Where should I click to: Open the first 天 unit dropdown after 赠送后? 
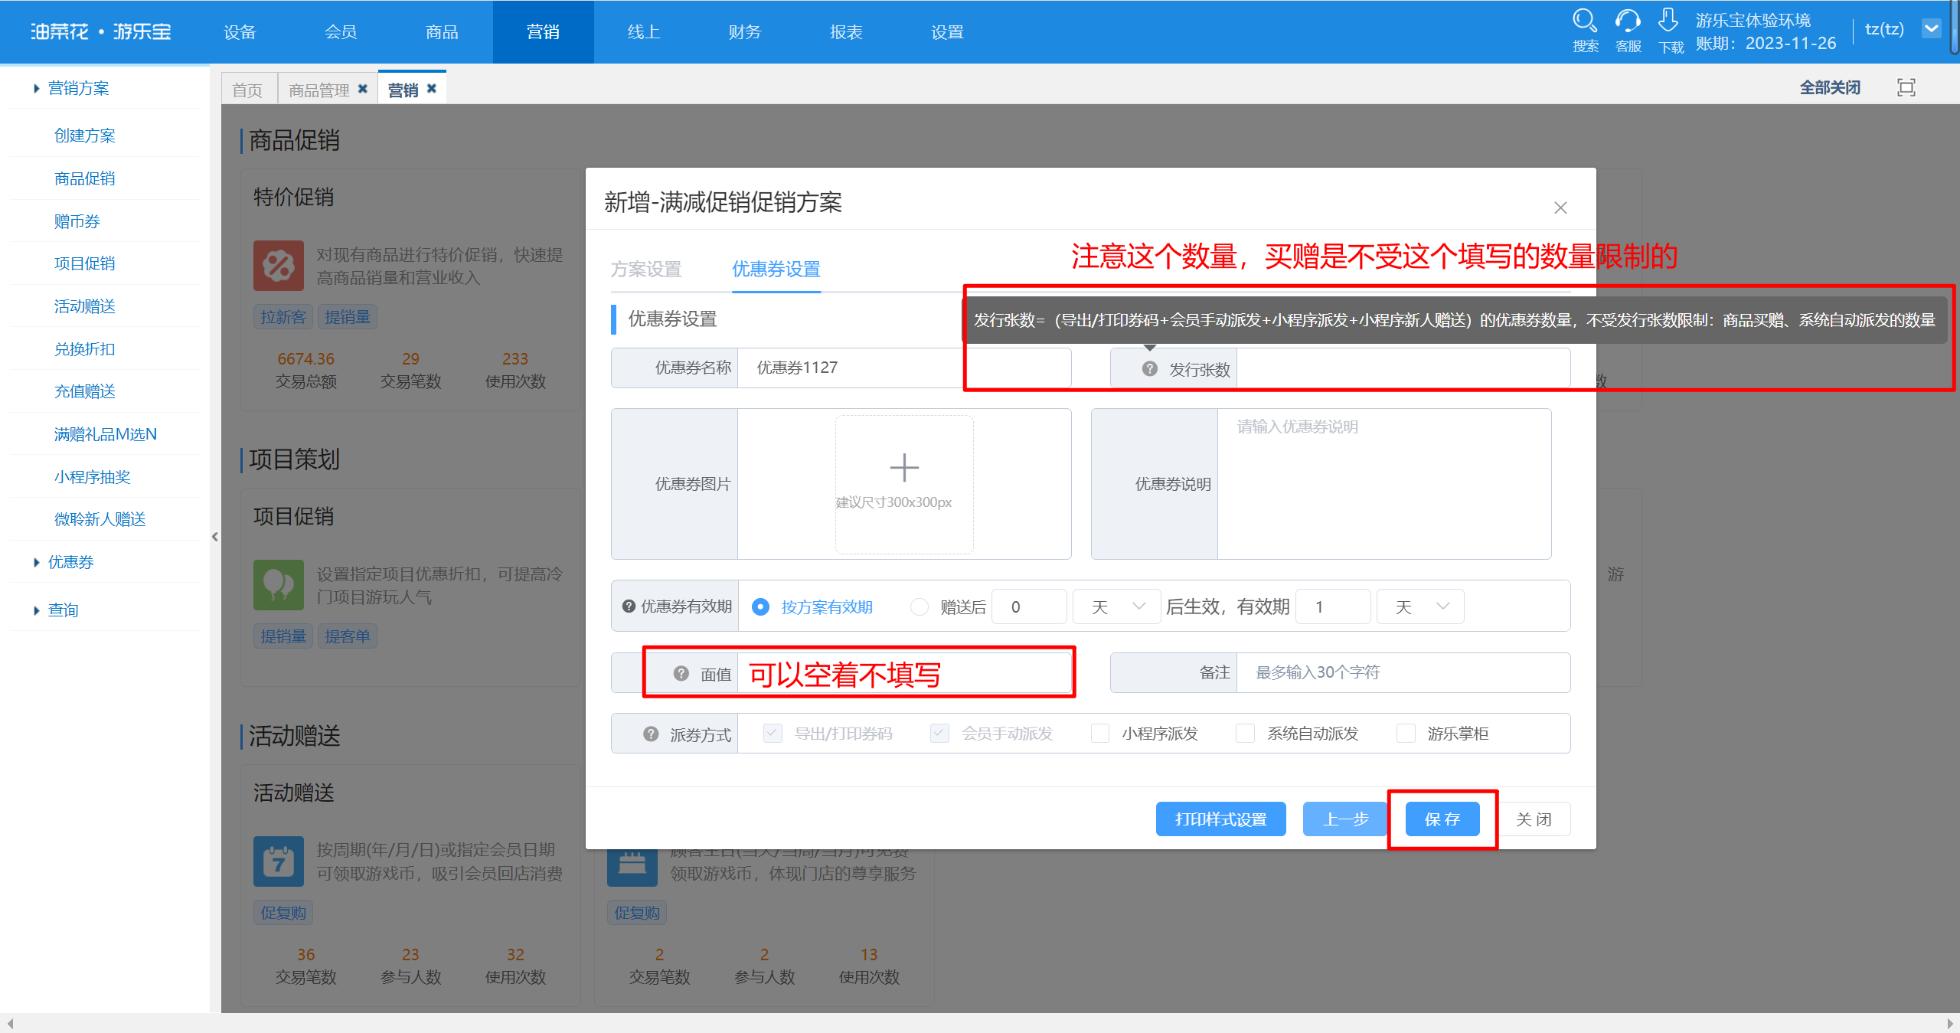point(1117,607)
